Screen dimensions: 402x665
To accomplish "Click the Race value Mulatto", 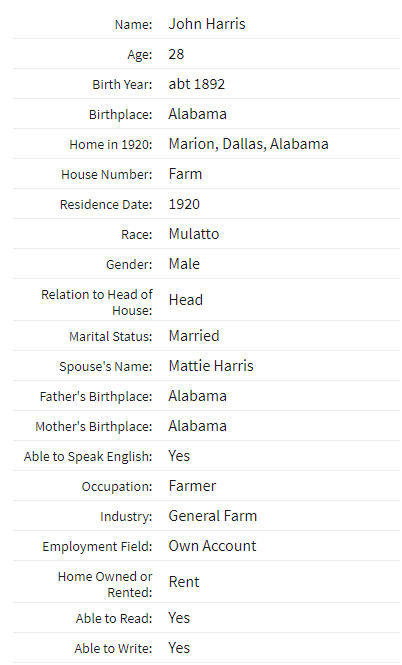I will (194, 234).
